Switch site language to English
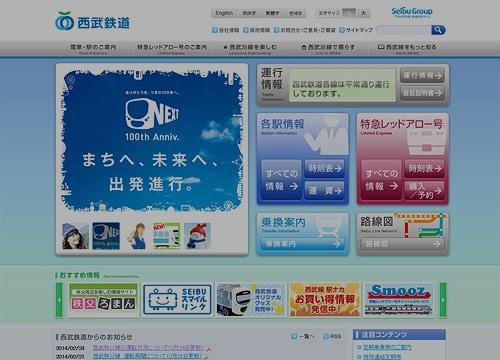500x360 pixels. tap(224, 13)
